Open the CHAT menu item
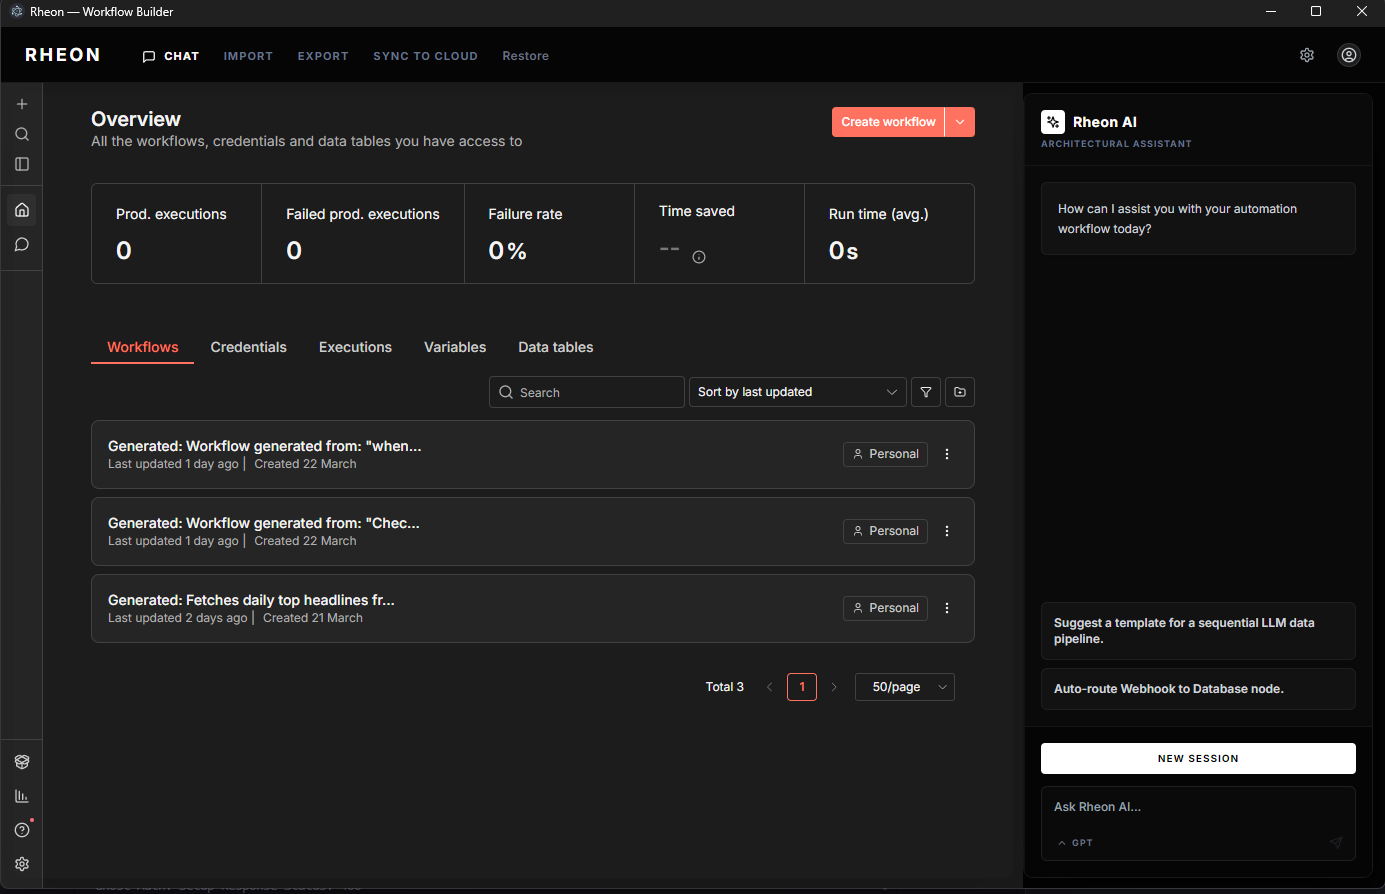 click(171, 56)
